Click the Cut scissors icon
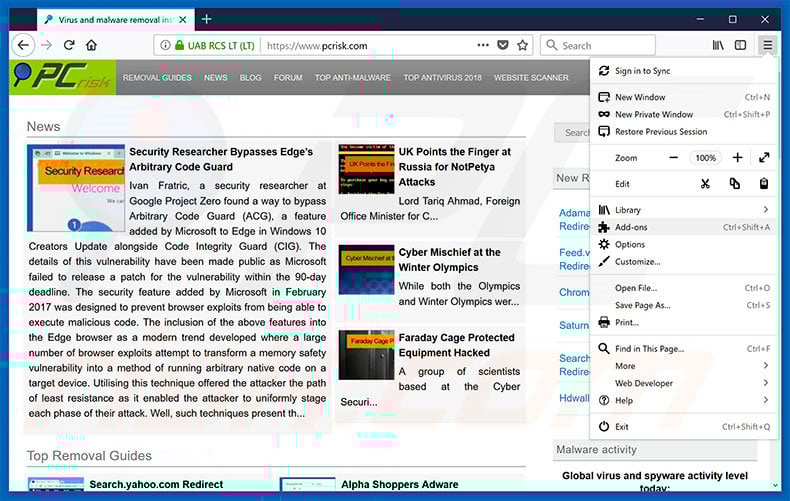The image size is (790, 501). pyautogui.click(x=705, y=184)
